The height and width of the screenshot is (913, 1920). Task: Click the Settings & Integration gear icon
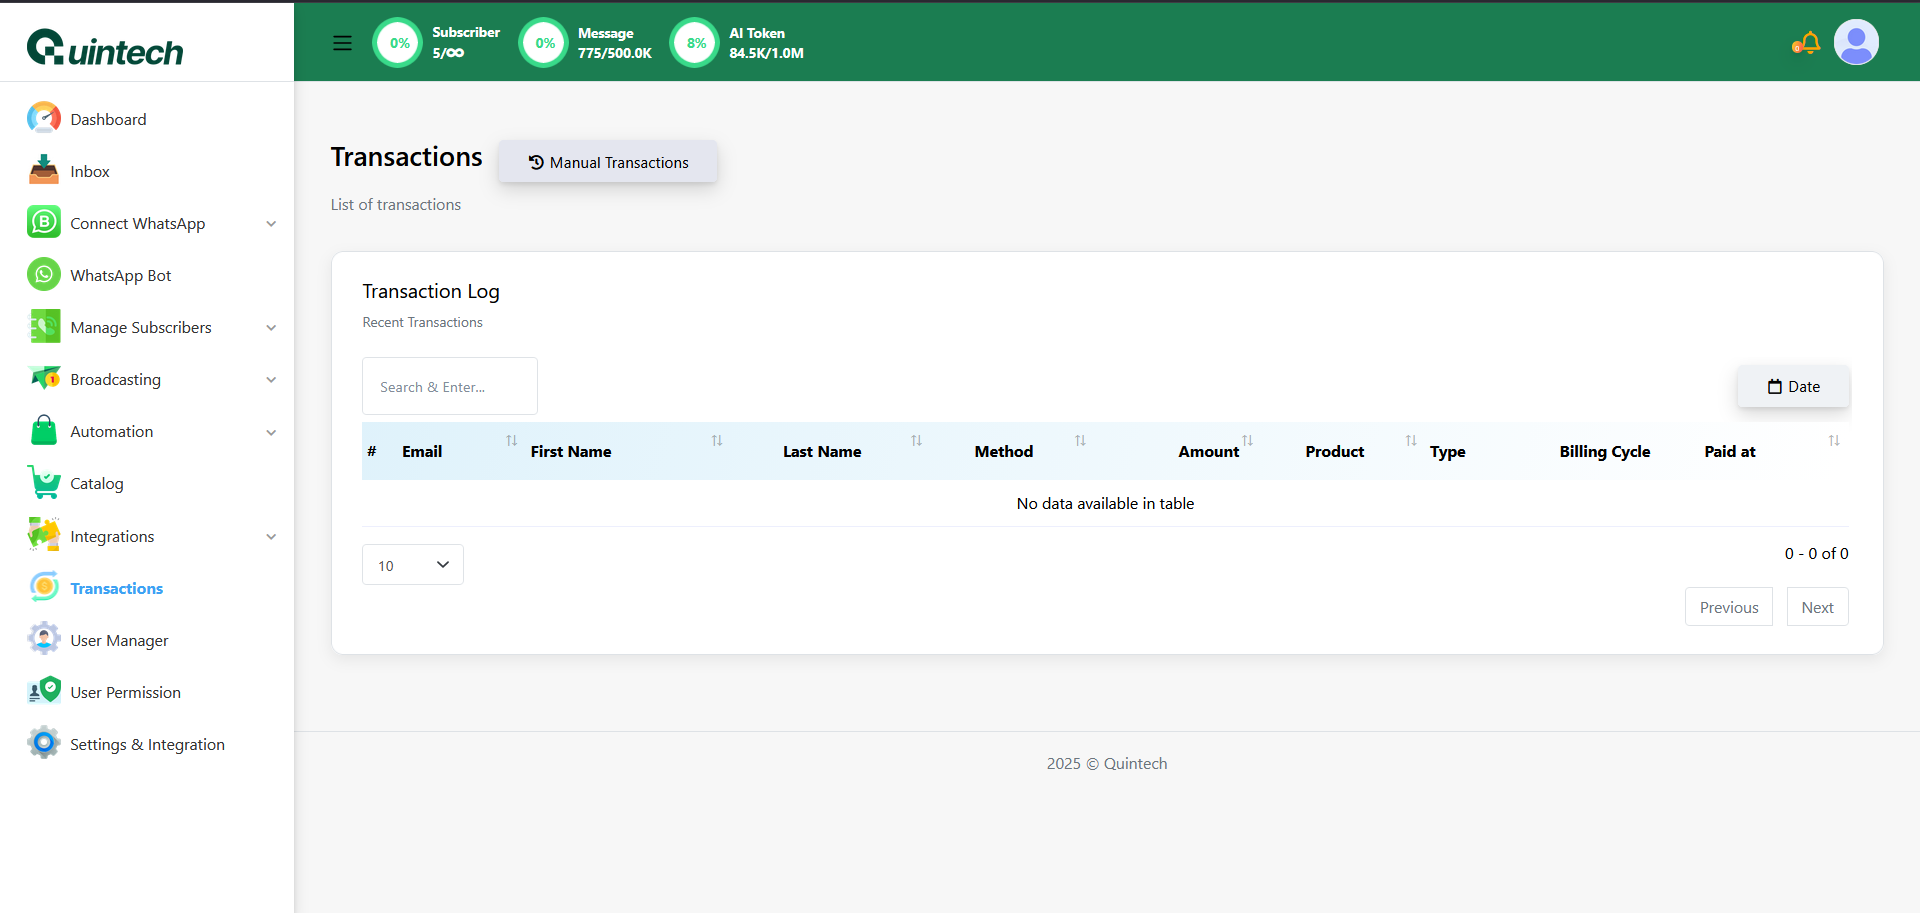[x=44, y=744]
